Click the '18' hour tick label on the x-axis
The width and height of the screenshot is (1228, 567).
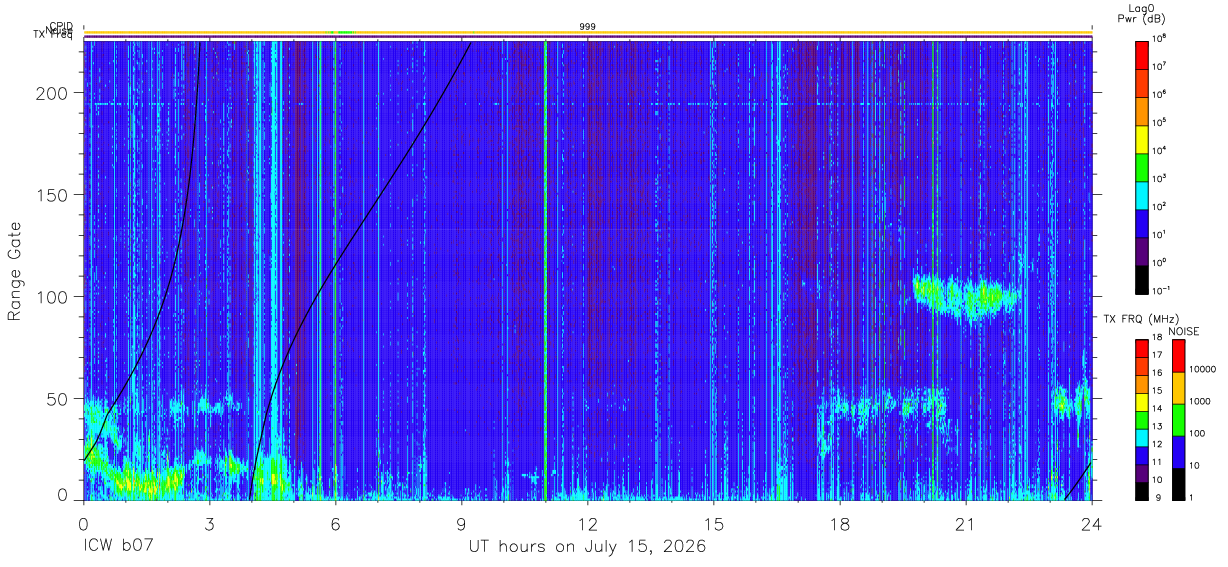[840, 524]
